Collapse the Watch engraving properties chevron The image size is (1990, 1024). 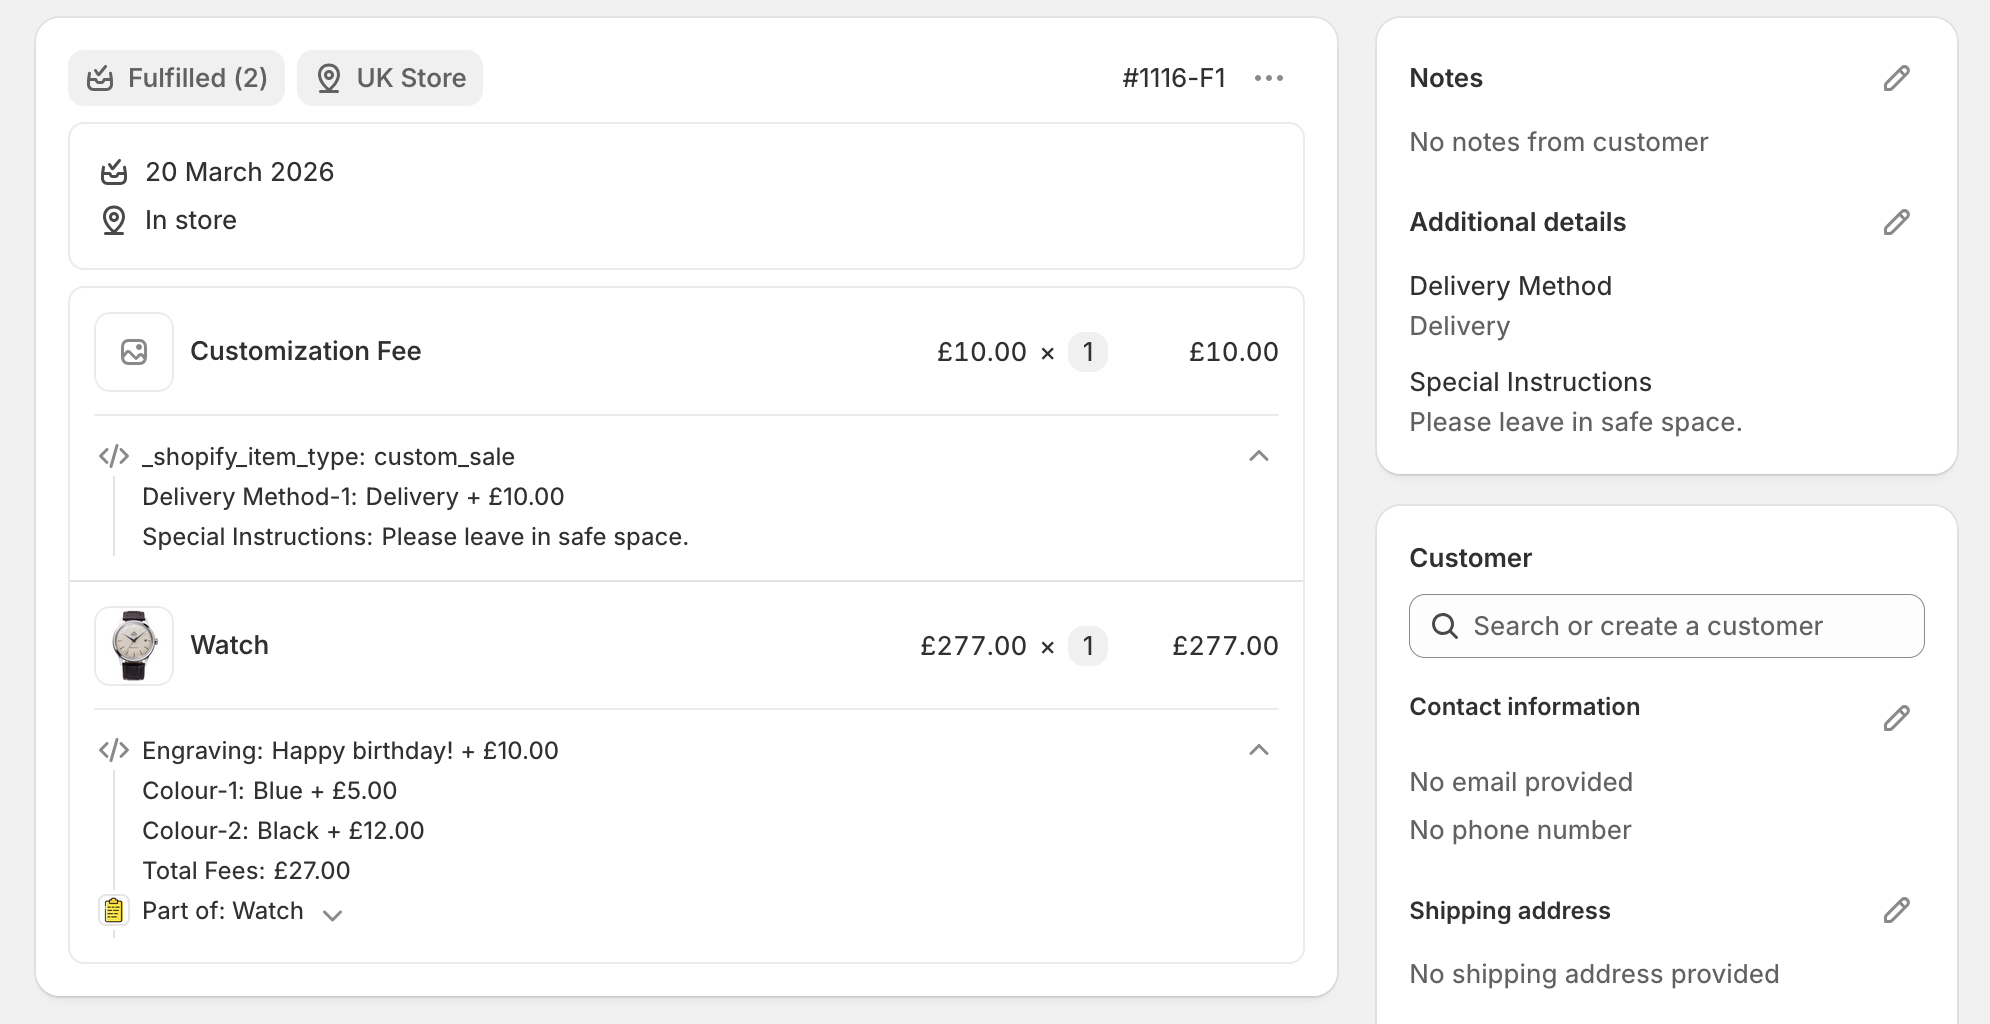(x=1259, y=749)
